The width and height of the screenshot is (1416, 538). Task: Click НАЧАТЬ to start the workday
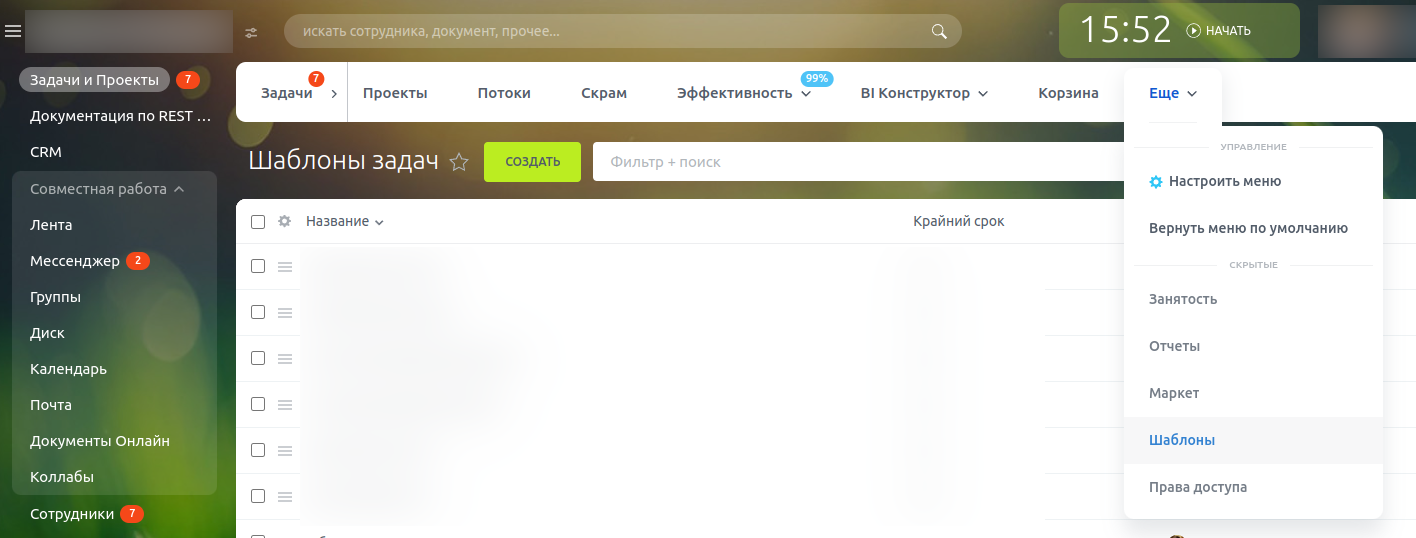[x=1228, y=31]
